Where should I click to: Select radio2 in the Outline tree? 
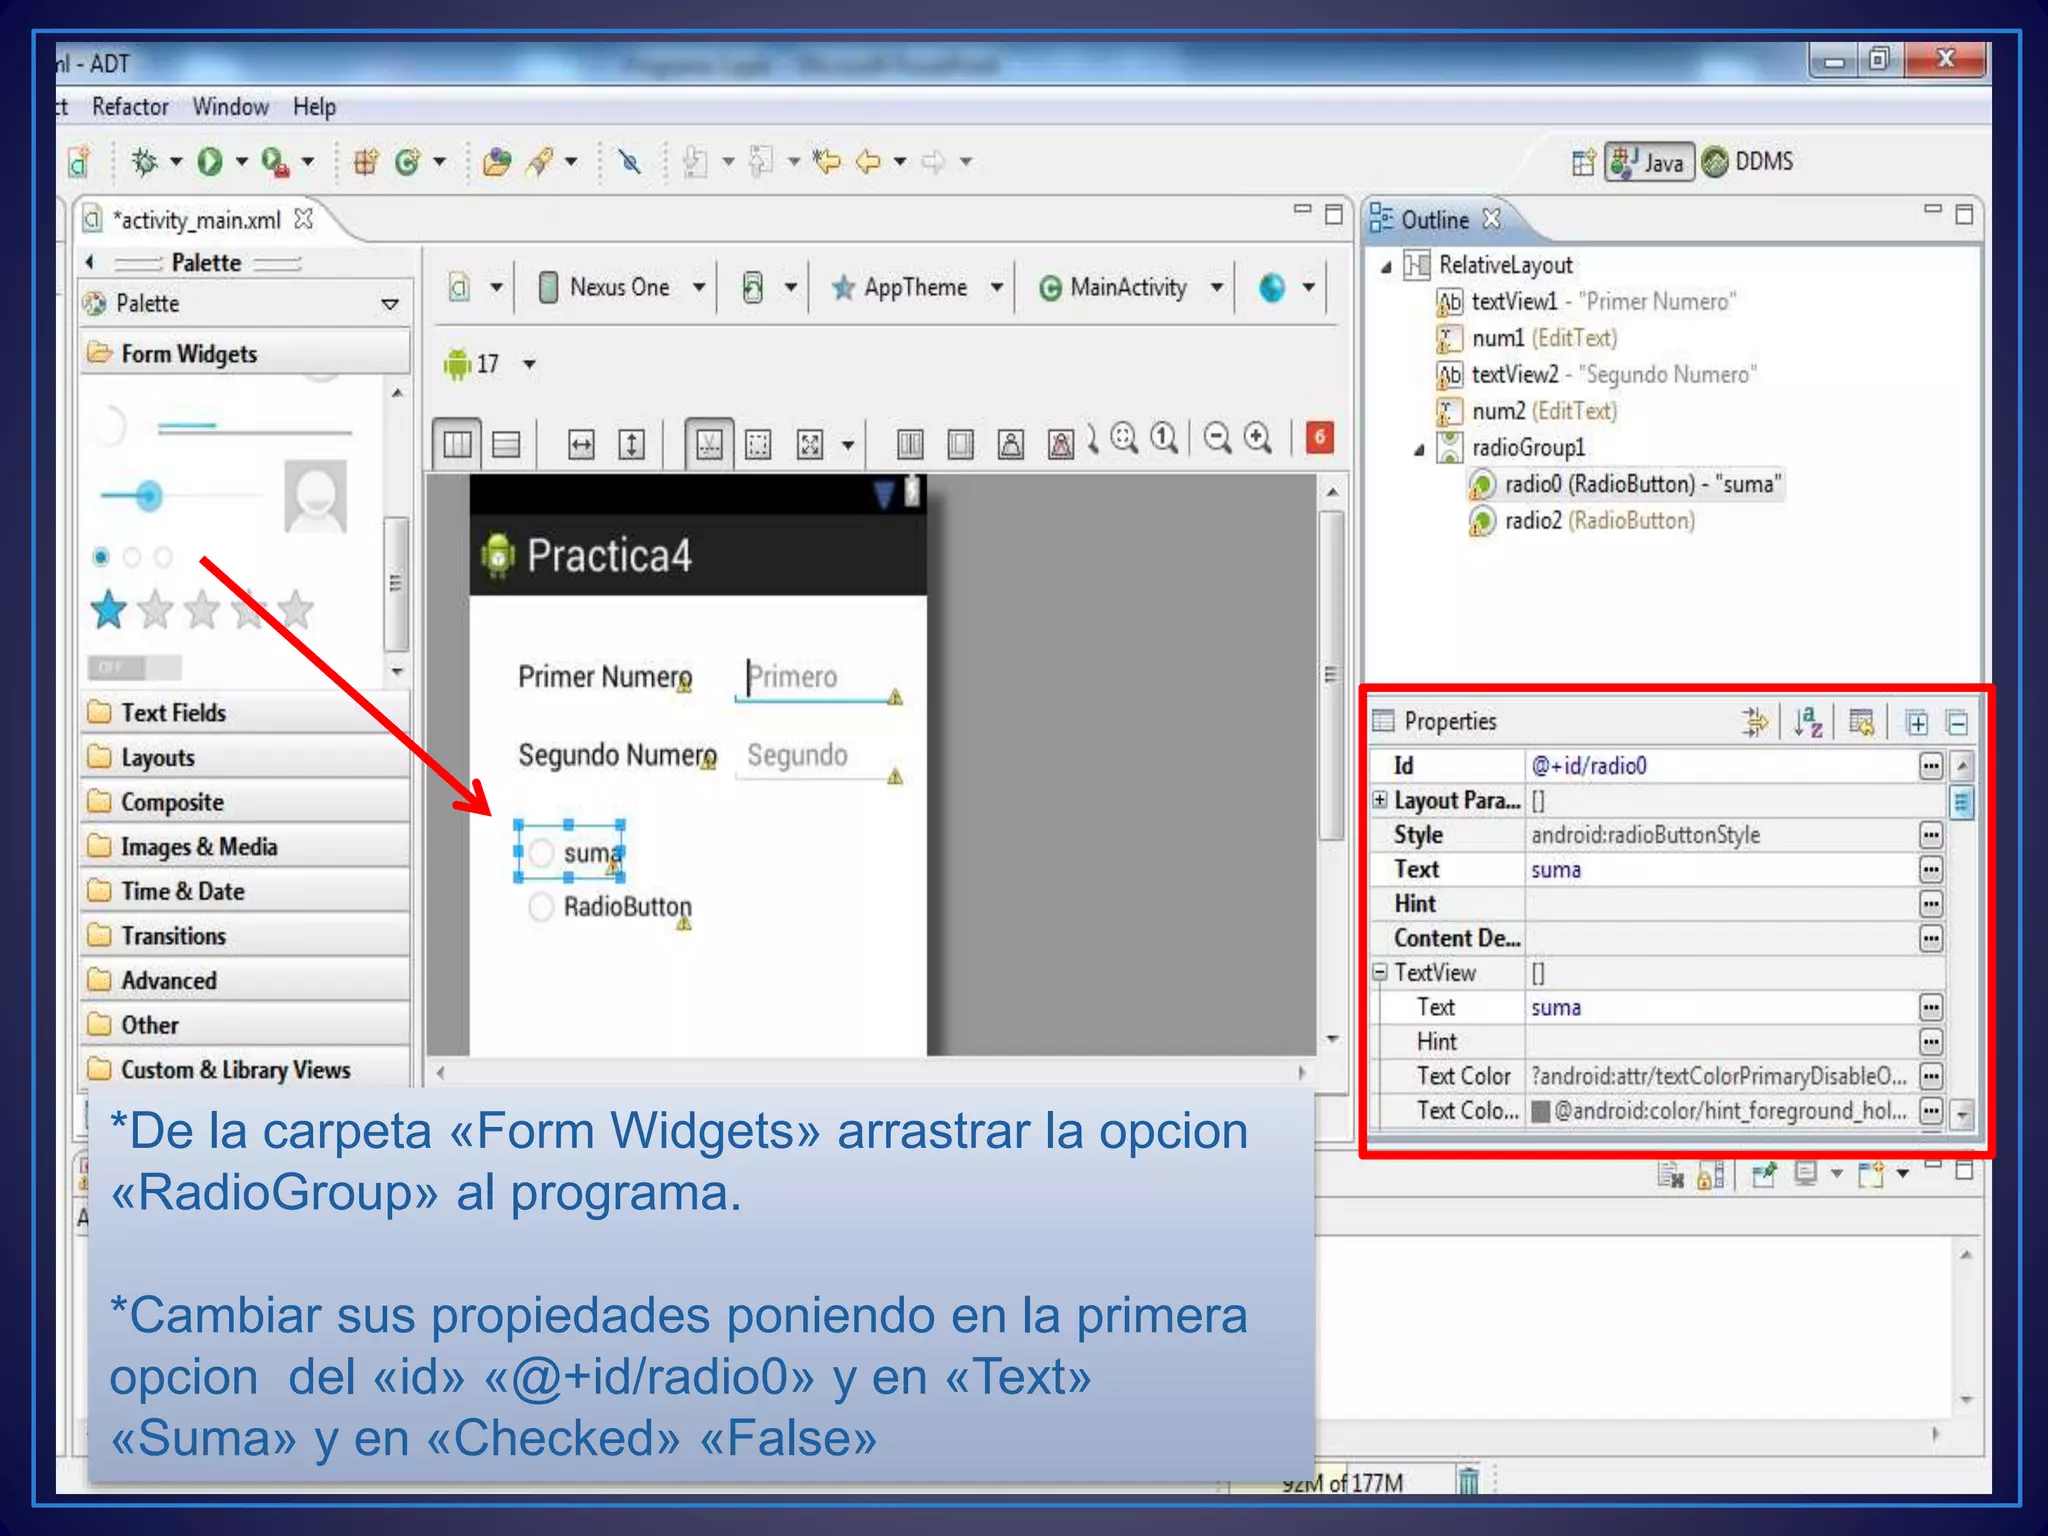coord(1582,521)
